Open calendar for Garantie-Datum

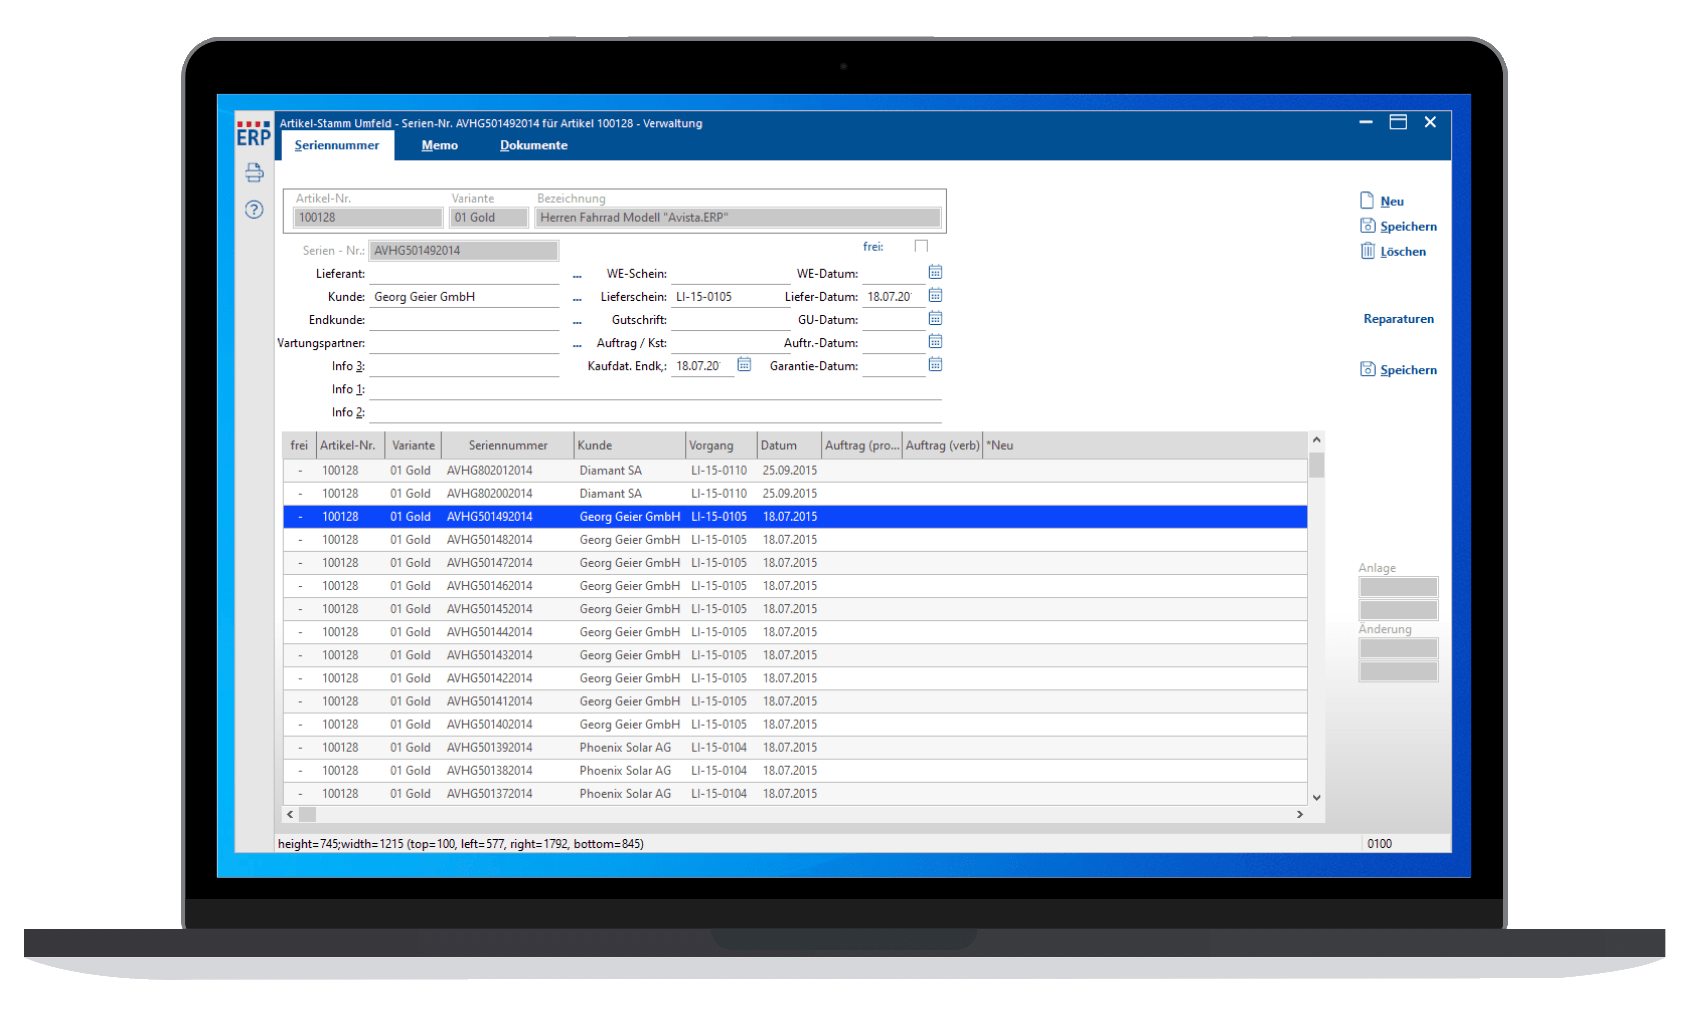pyautogui.click(x=935, y=364)
